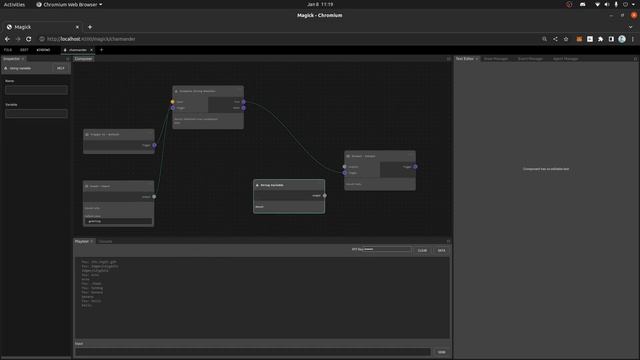Click the SEND button

[x=441, y=352]
